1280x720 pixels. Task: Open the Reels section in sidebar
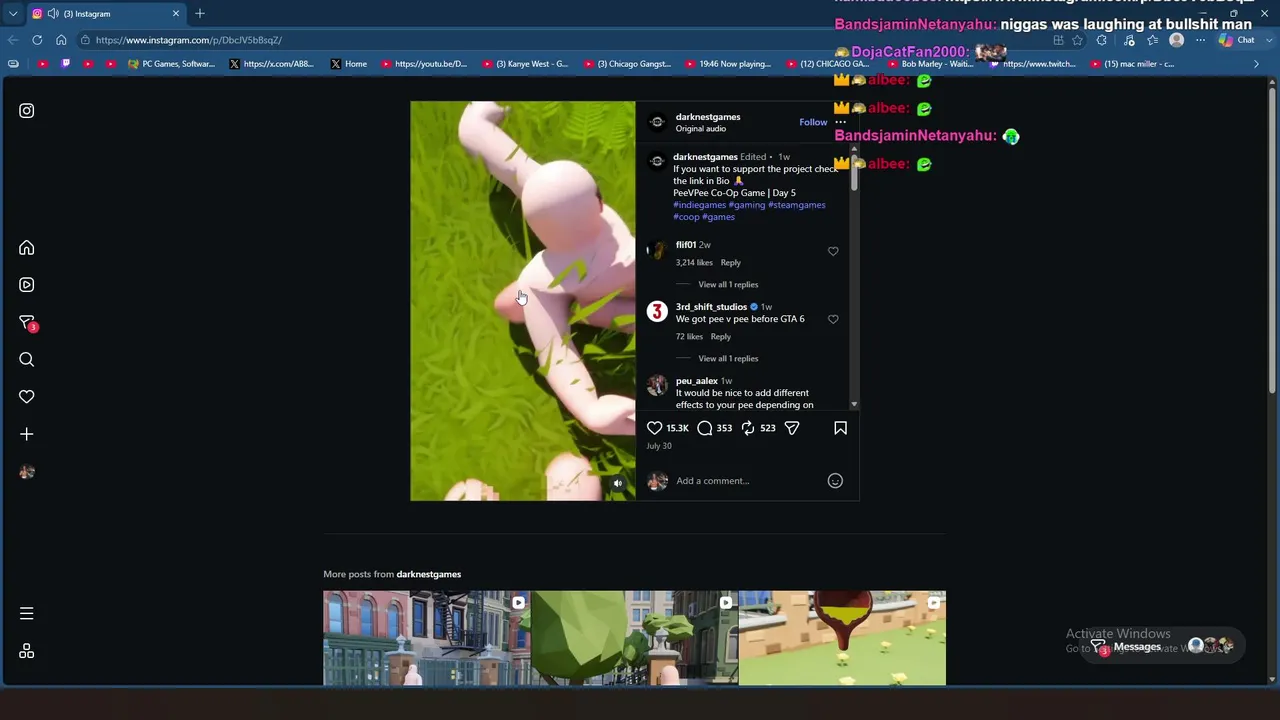click(27, 285)
